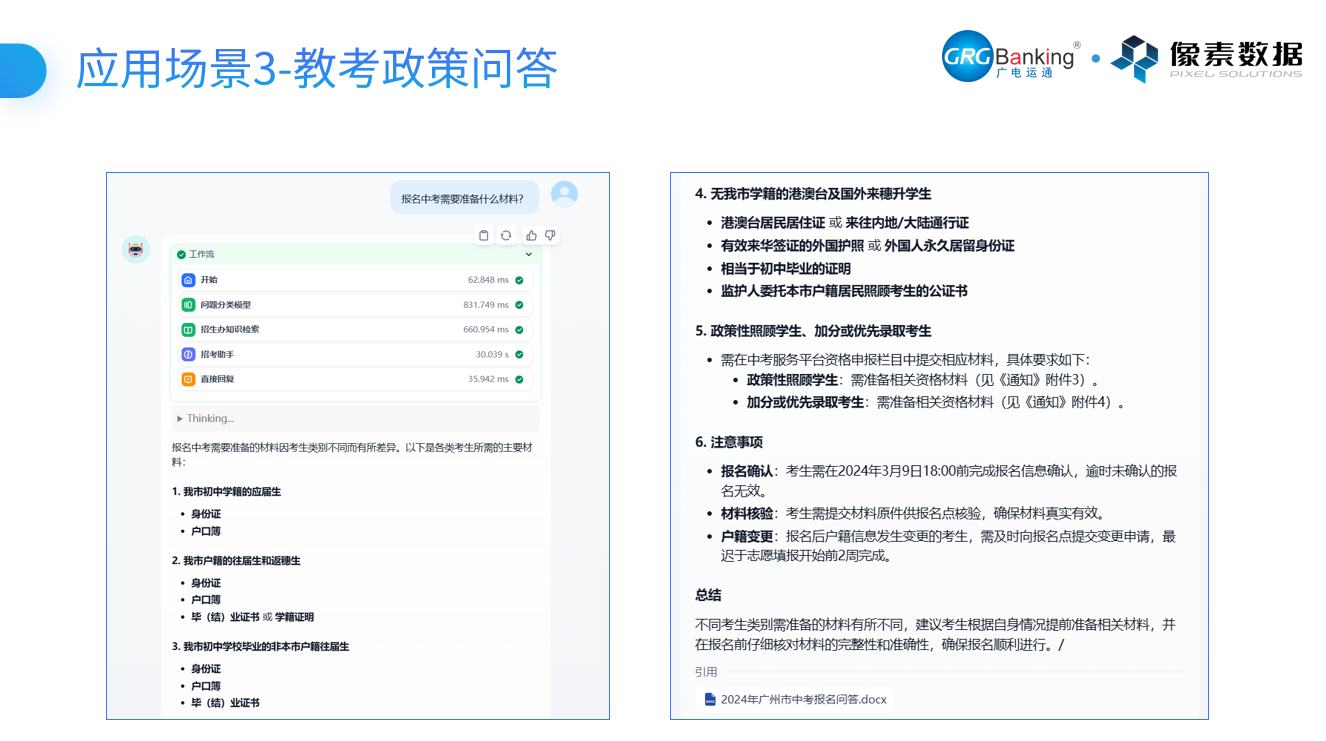Regenerate the answer with the refresh icon
This screenshot has width=1326, height=741.
pyautogui.click(x=506, y=235)
